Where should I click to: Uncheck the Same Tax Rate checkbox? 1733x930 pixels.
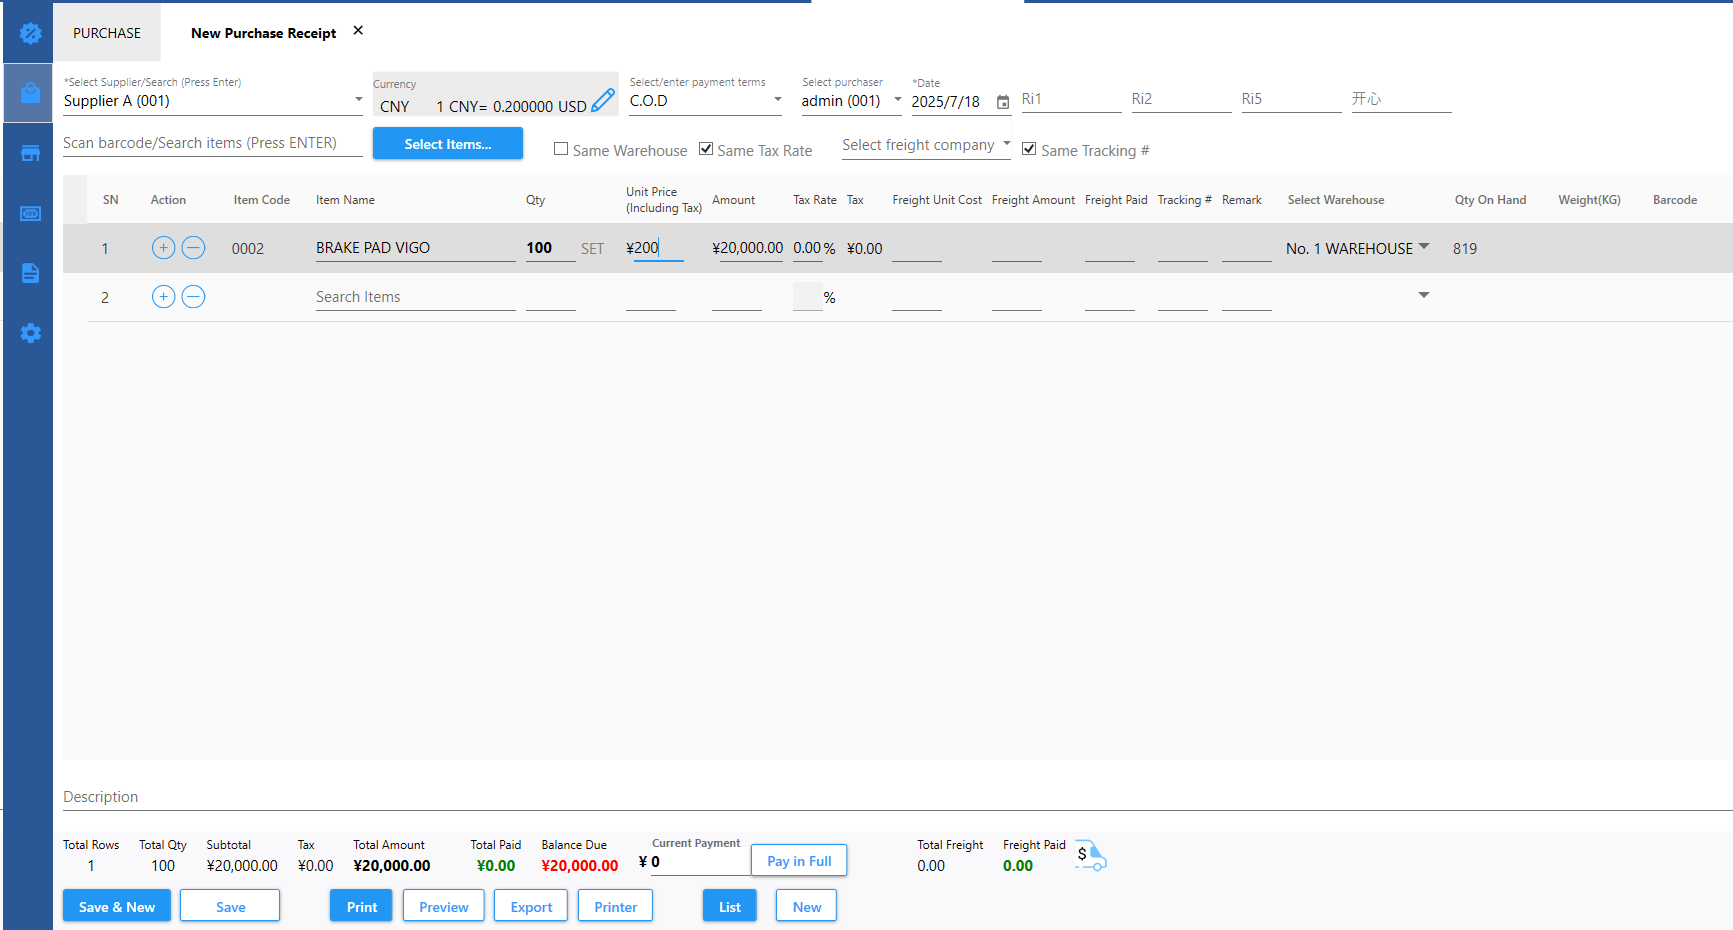pyautogui.click(x=706, y=149)
